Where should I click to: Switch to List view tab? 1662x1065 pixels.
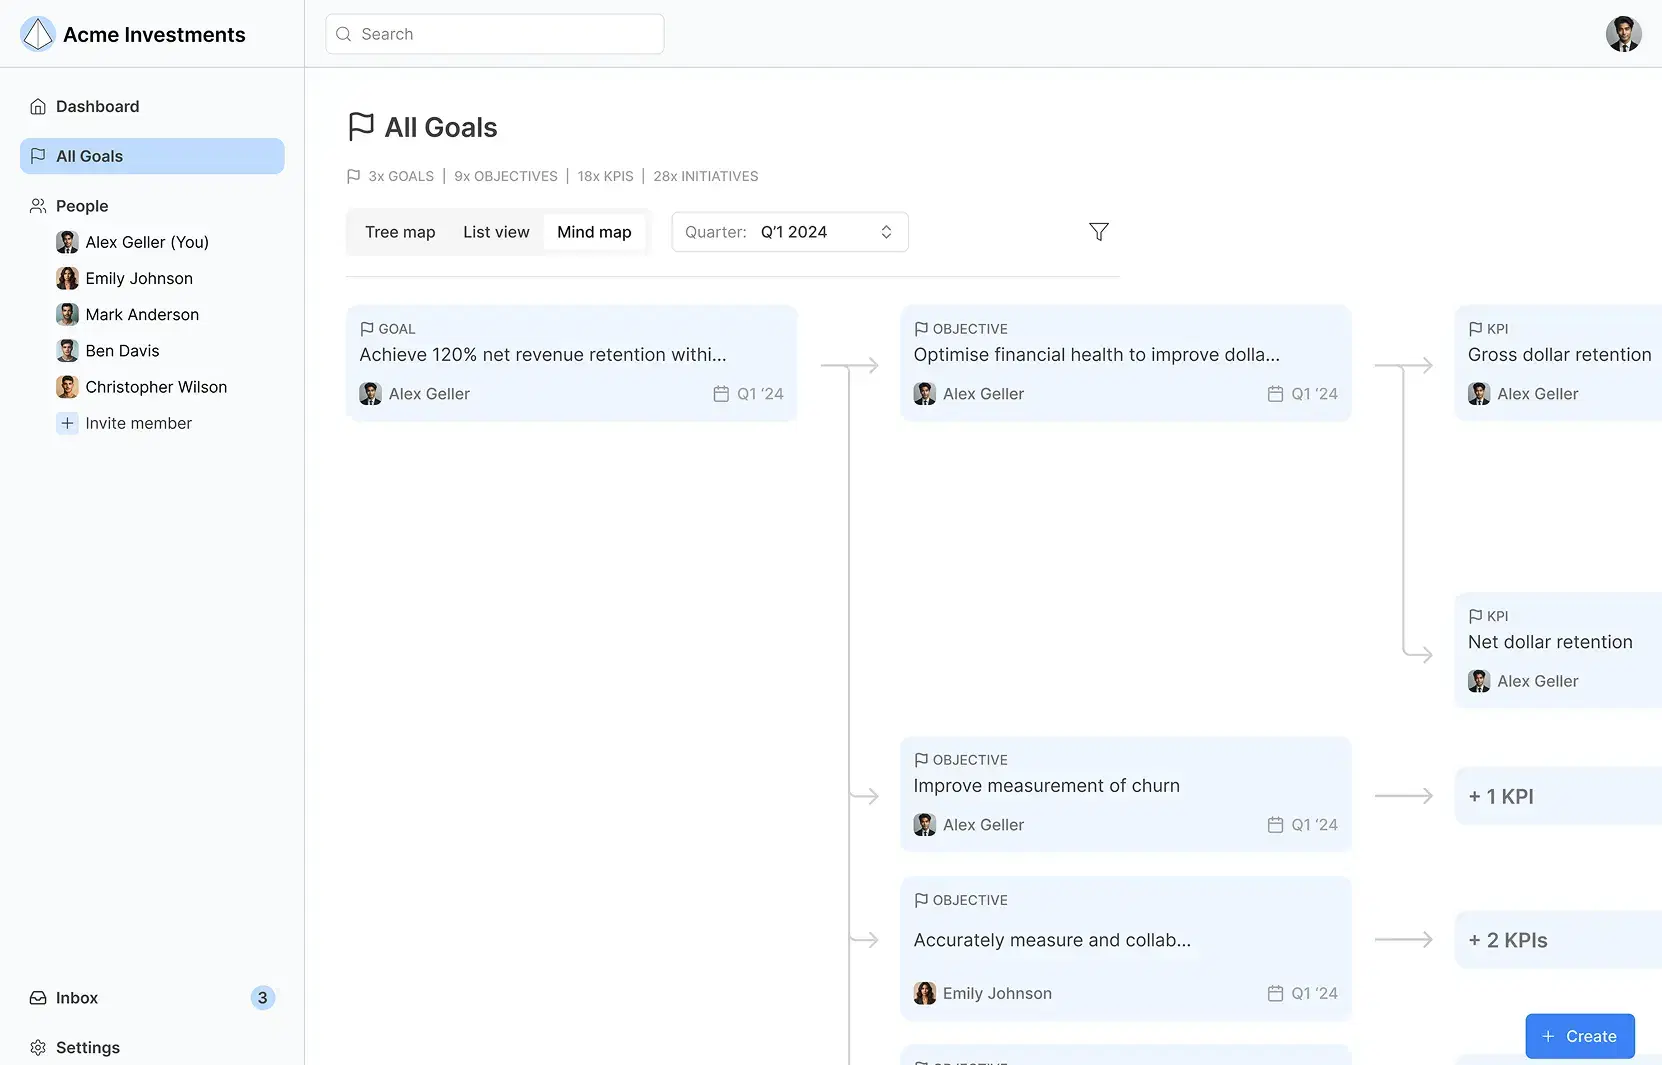pos(496,232)
